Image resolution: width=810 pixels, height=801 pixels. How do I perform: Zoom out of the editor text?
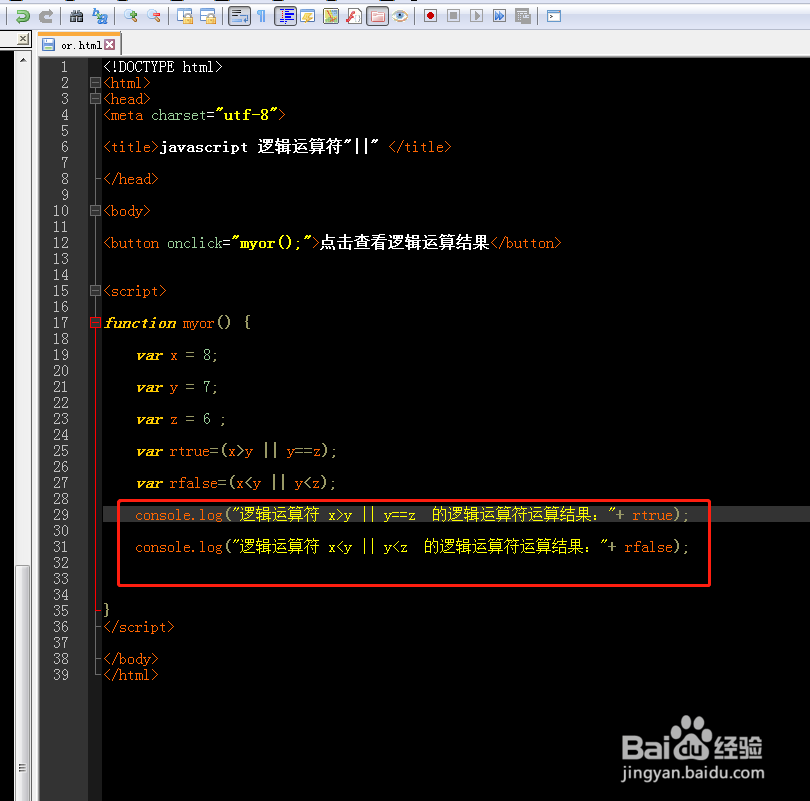pos(153,17)
